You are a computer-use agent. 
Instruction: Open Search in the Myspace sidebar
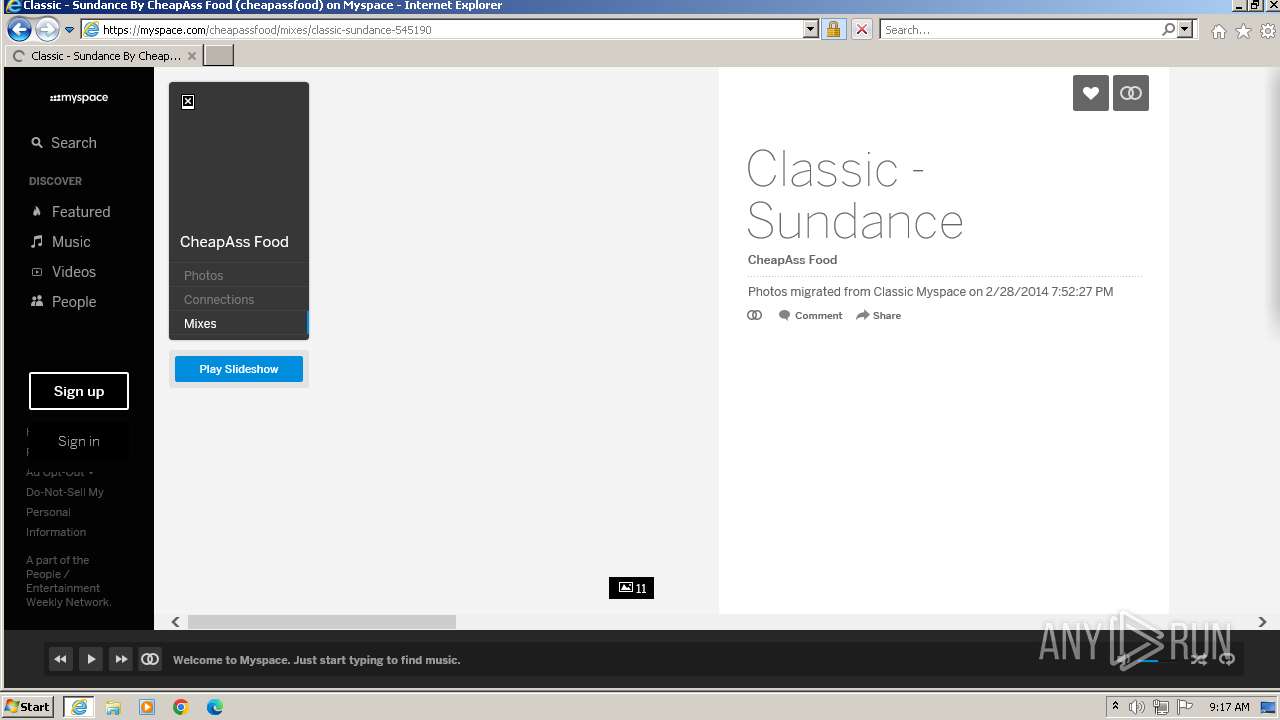click(x=64, y=143)
